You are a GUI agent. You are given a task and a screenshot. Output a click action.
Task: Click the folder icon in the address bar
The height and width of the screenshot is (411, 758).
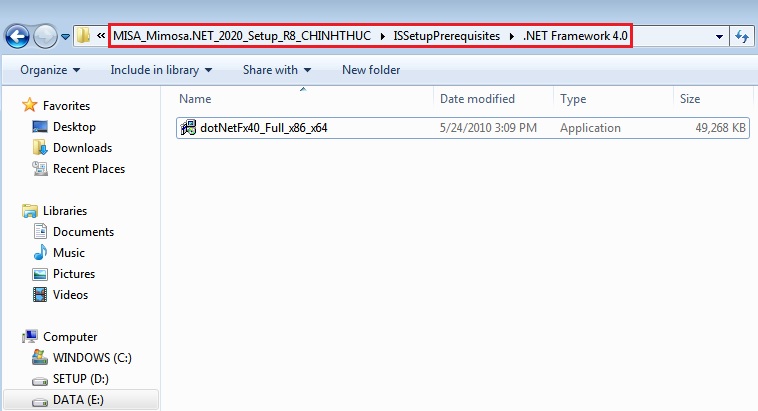[83, 35]
